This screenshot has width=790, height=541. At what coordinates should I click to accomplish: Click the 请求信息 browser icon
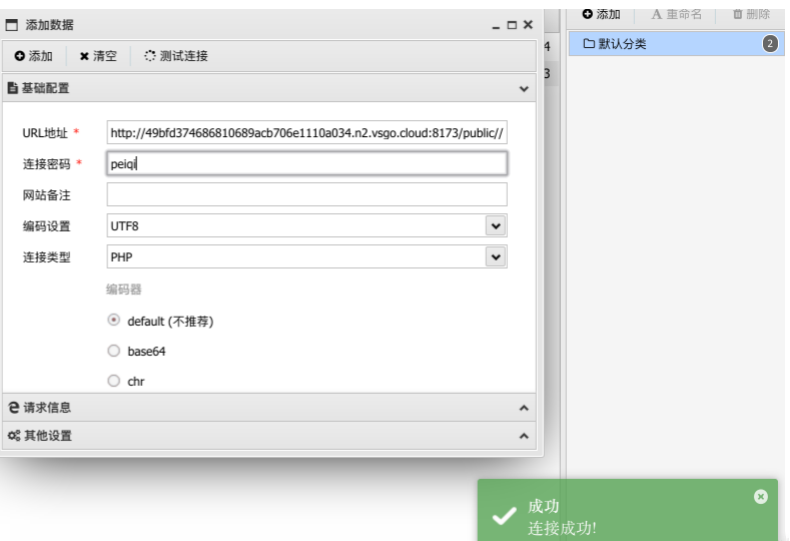coord(14,408)
